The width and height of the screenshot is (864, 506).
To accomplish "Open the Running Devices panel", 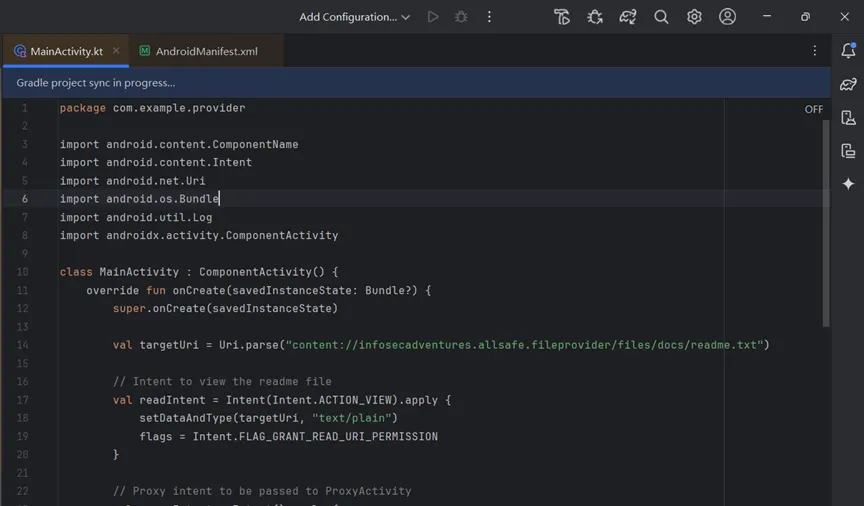I will pyautogui.click(x=848, y=151).
